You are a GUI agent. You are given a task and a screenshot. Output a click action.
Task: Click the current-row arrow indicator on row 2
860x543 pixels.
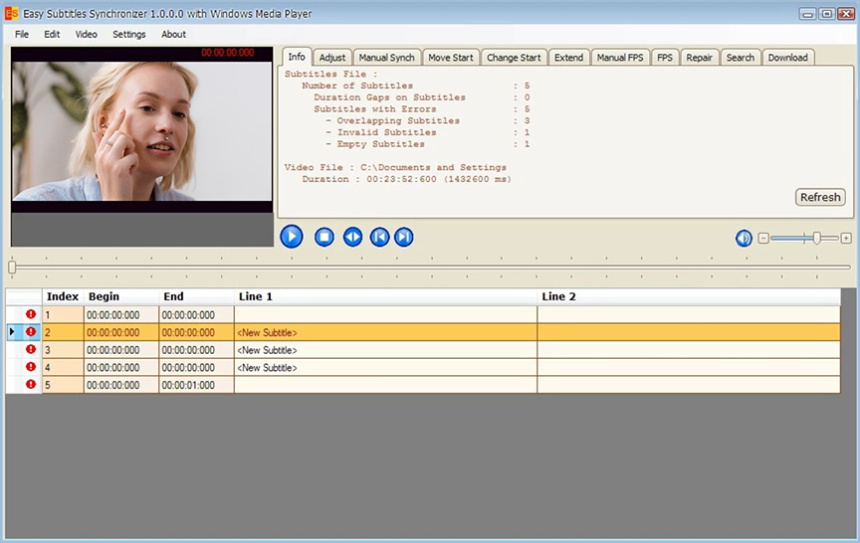(12, 332)
